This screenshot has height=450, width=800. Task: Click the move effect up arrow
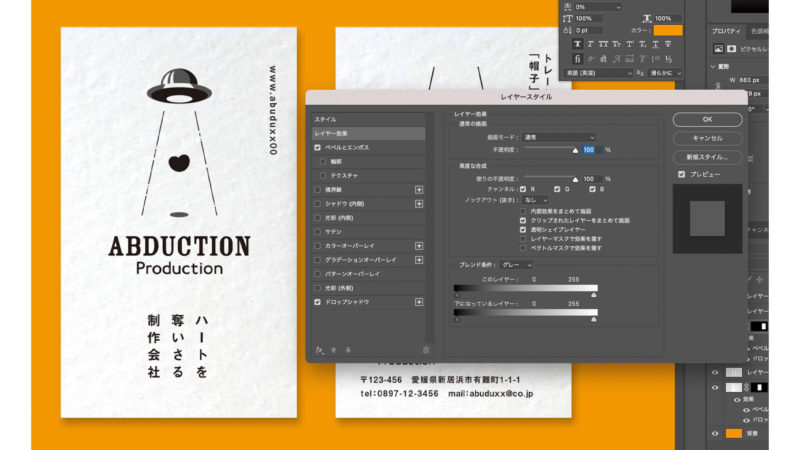334,350
